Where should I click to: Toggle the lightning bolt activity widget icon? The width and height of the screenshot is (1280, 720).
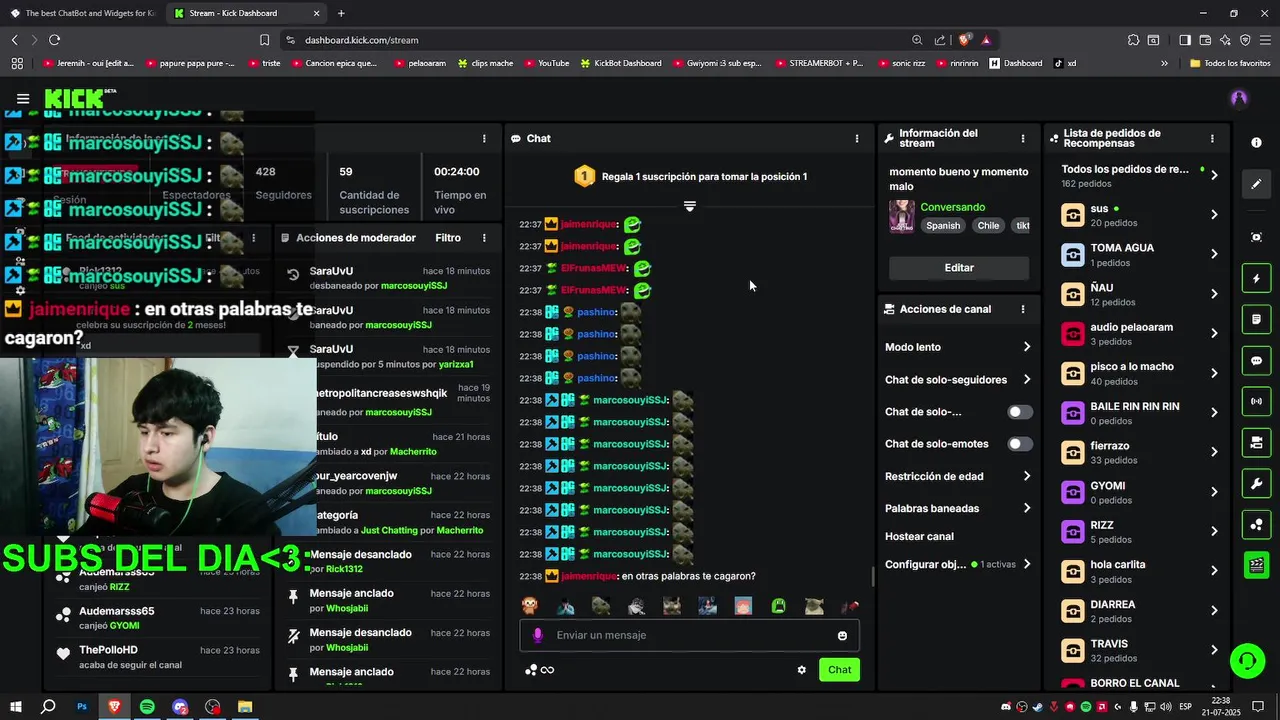click(1256, 278)
